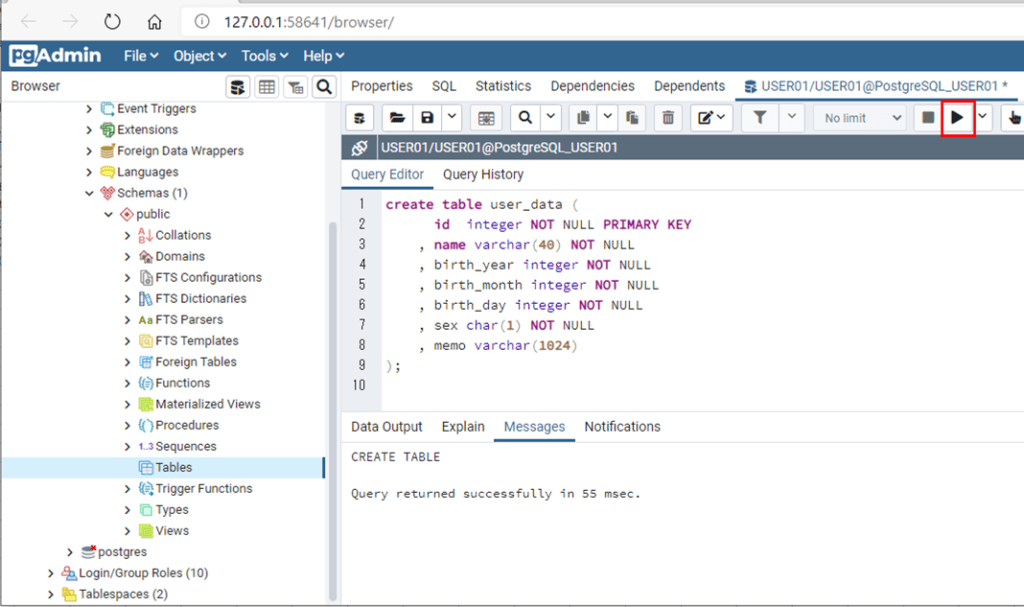
Task: Click View Data grid icon in Browser header
Action: pos(267,87)
